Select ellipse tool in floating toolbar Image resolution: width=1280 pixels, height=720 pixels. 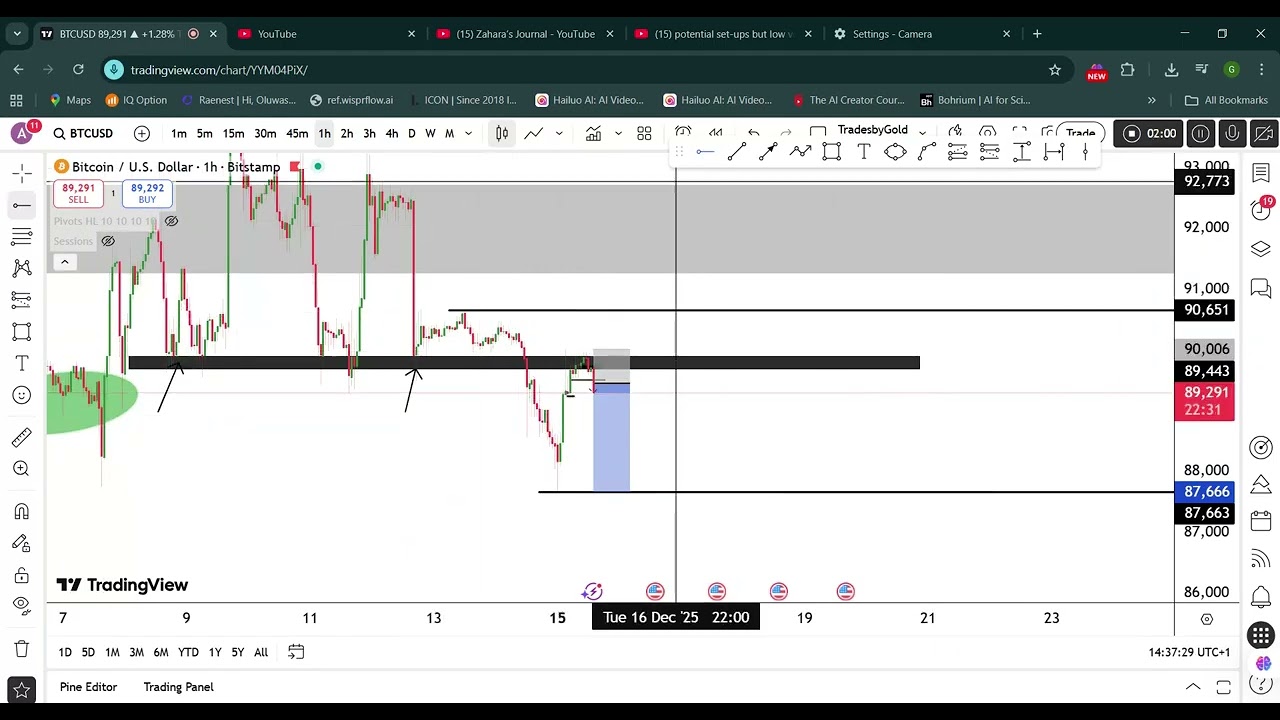click(x=895, y=152)
